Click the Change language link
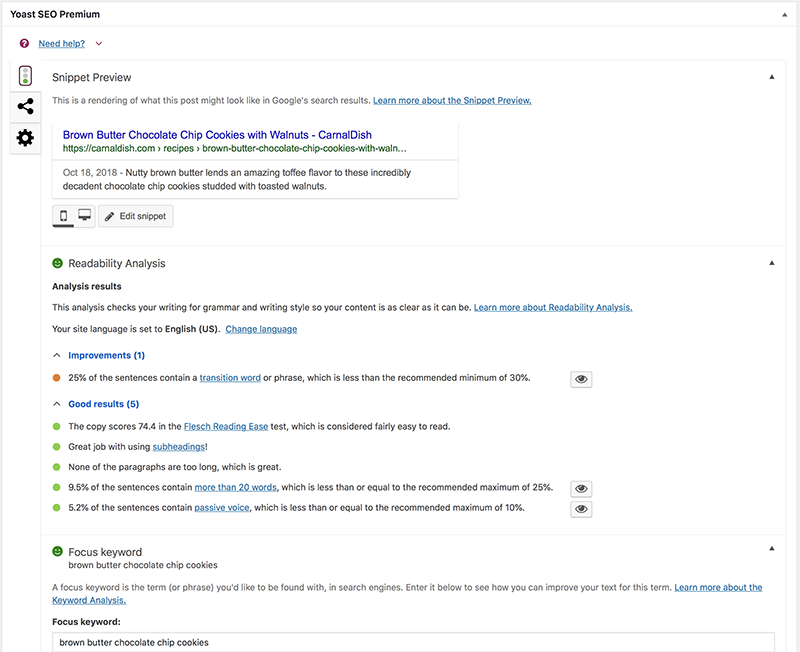Viewport: 800px width, 652px height. pos(261,330)
